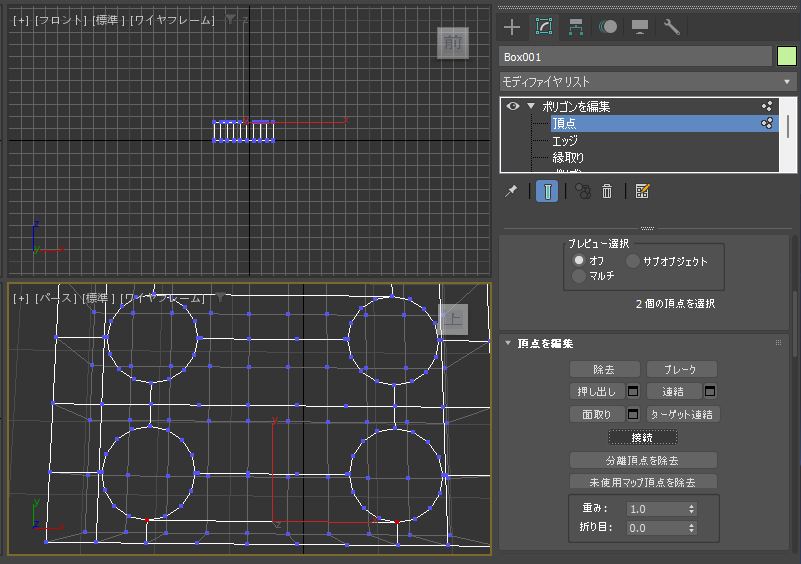Click the 折り目 spinner arrows

692,528
